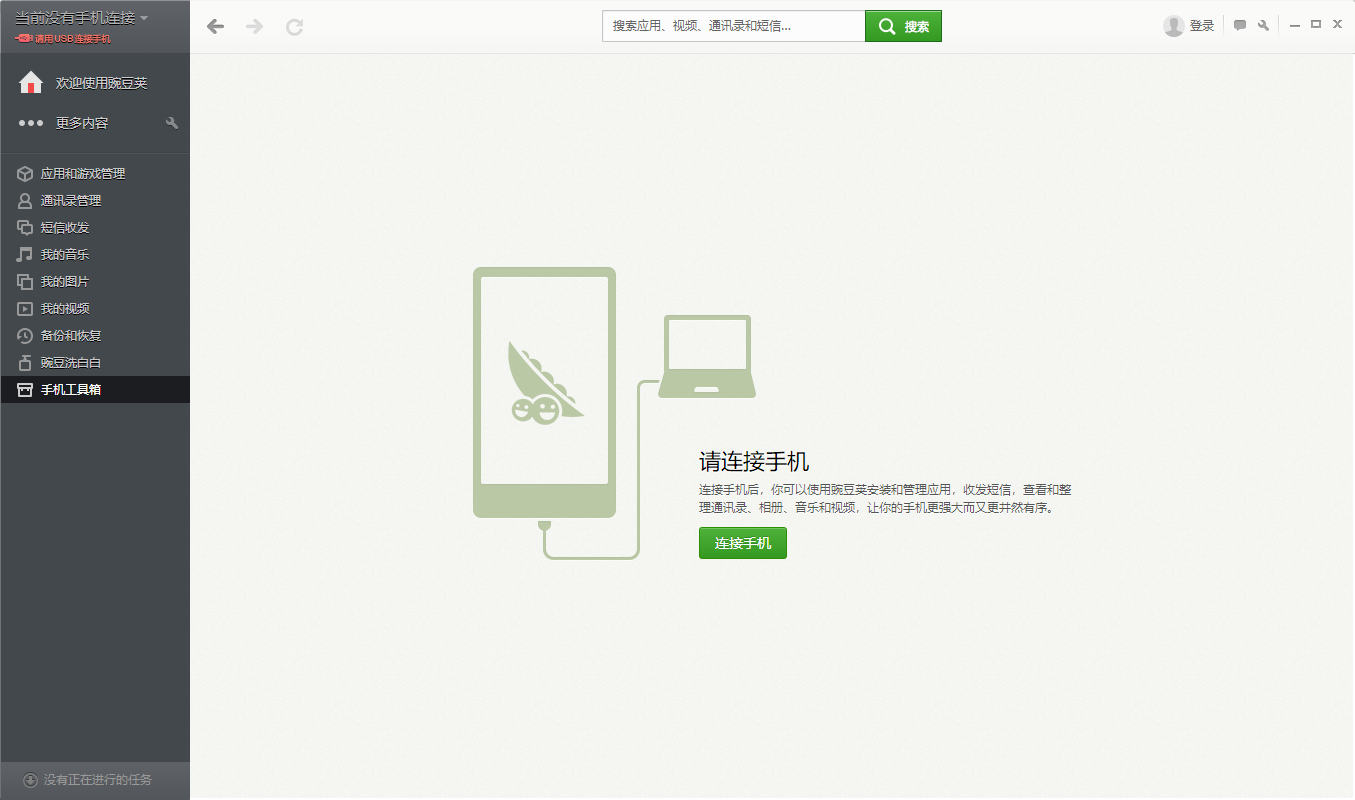Image resolution: width=1355 pixels, height=800 pixels.
Task: Go forward with the right arrow icon
Action: (255, 27)
